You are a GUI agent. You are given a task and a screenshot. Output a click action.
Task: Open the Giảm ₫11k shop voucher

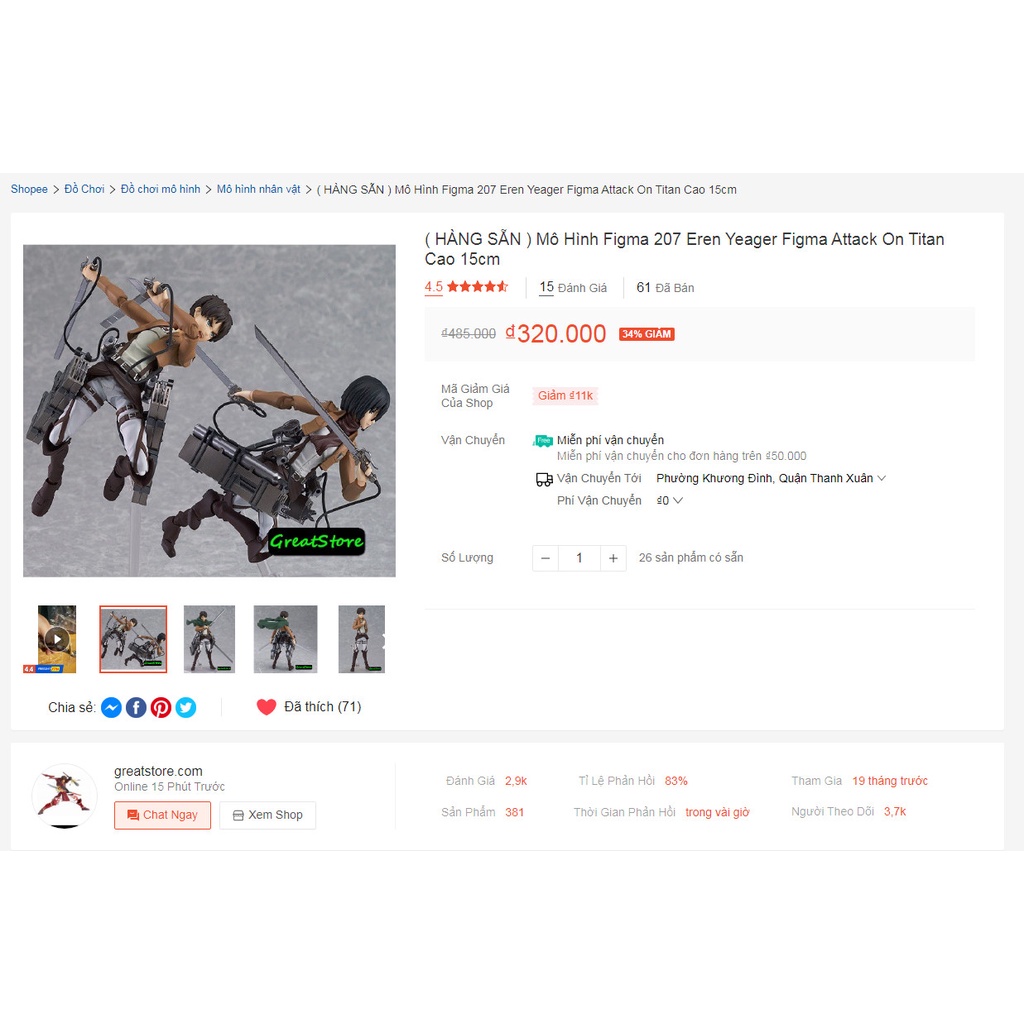[x=565, y=396]
